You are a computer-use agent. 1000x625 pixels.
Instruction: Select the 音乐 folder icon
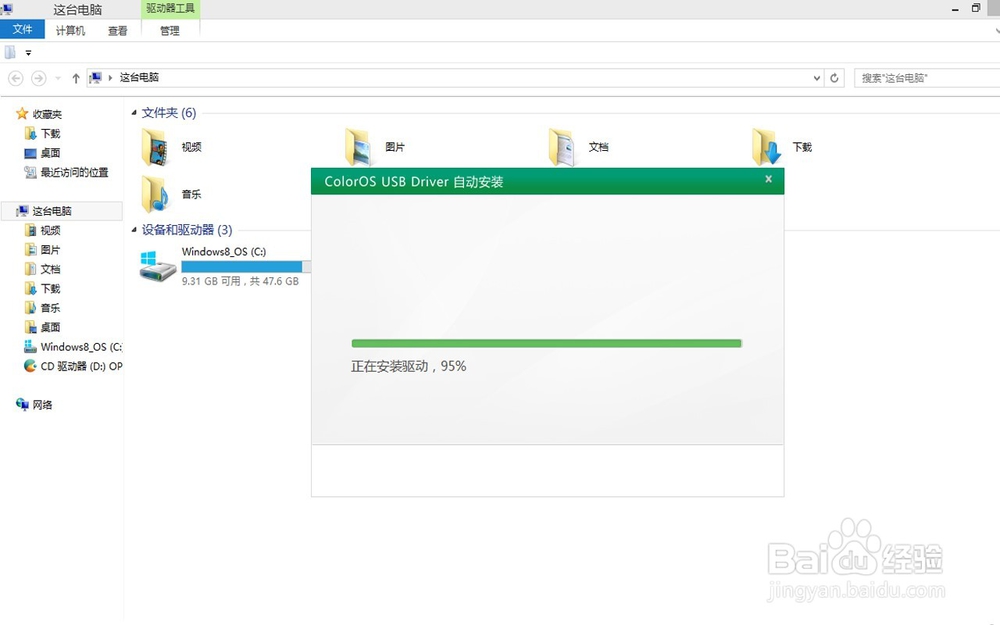155,194
